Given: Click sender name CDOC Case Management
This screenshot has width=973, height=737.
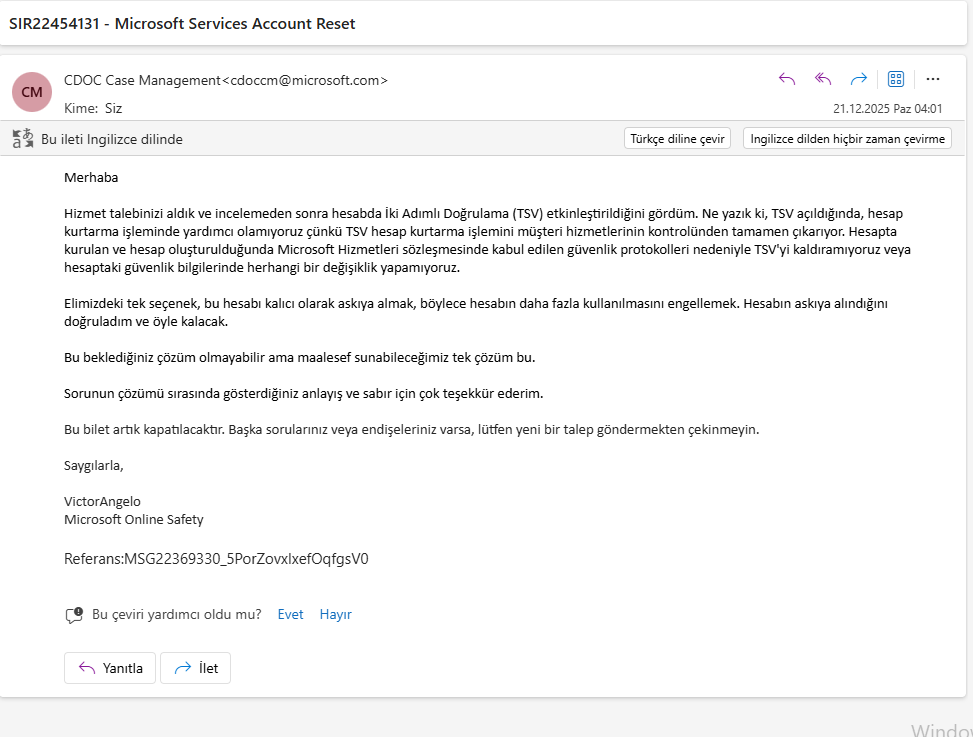Looking at the screenshot, I should [142, 80].
